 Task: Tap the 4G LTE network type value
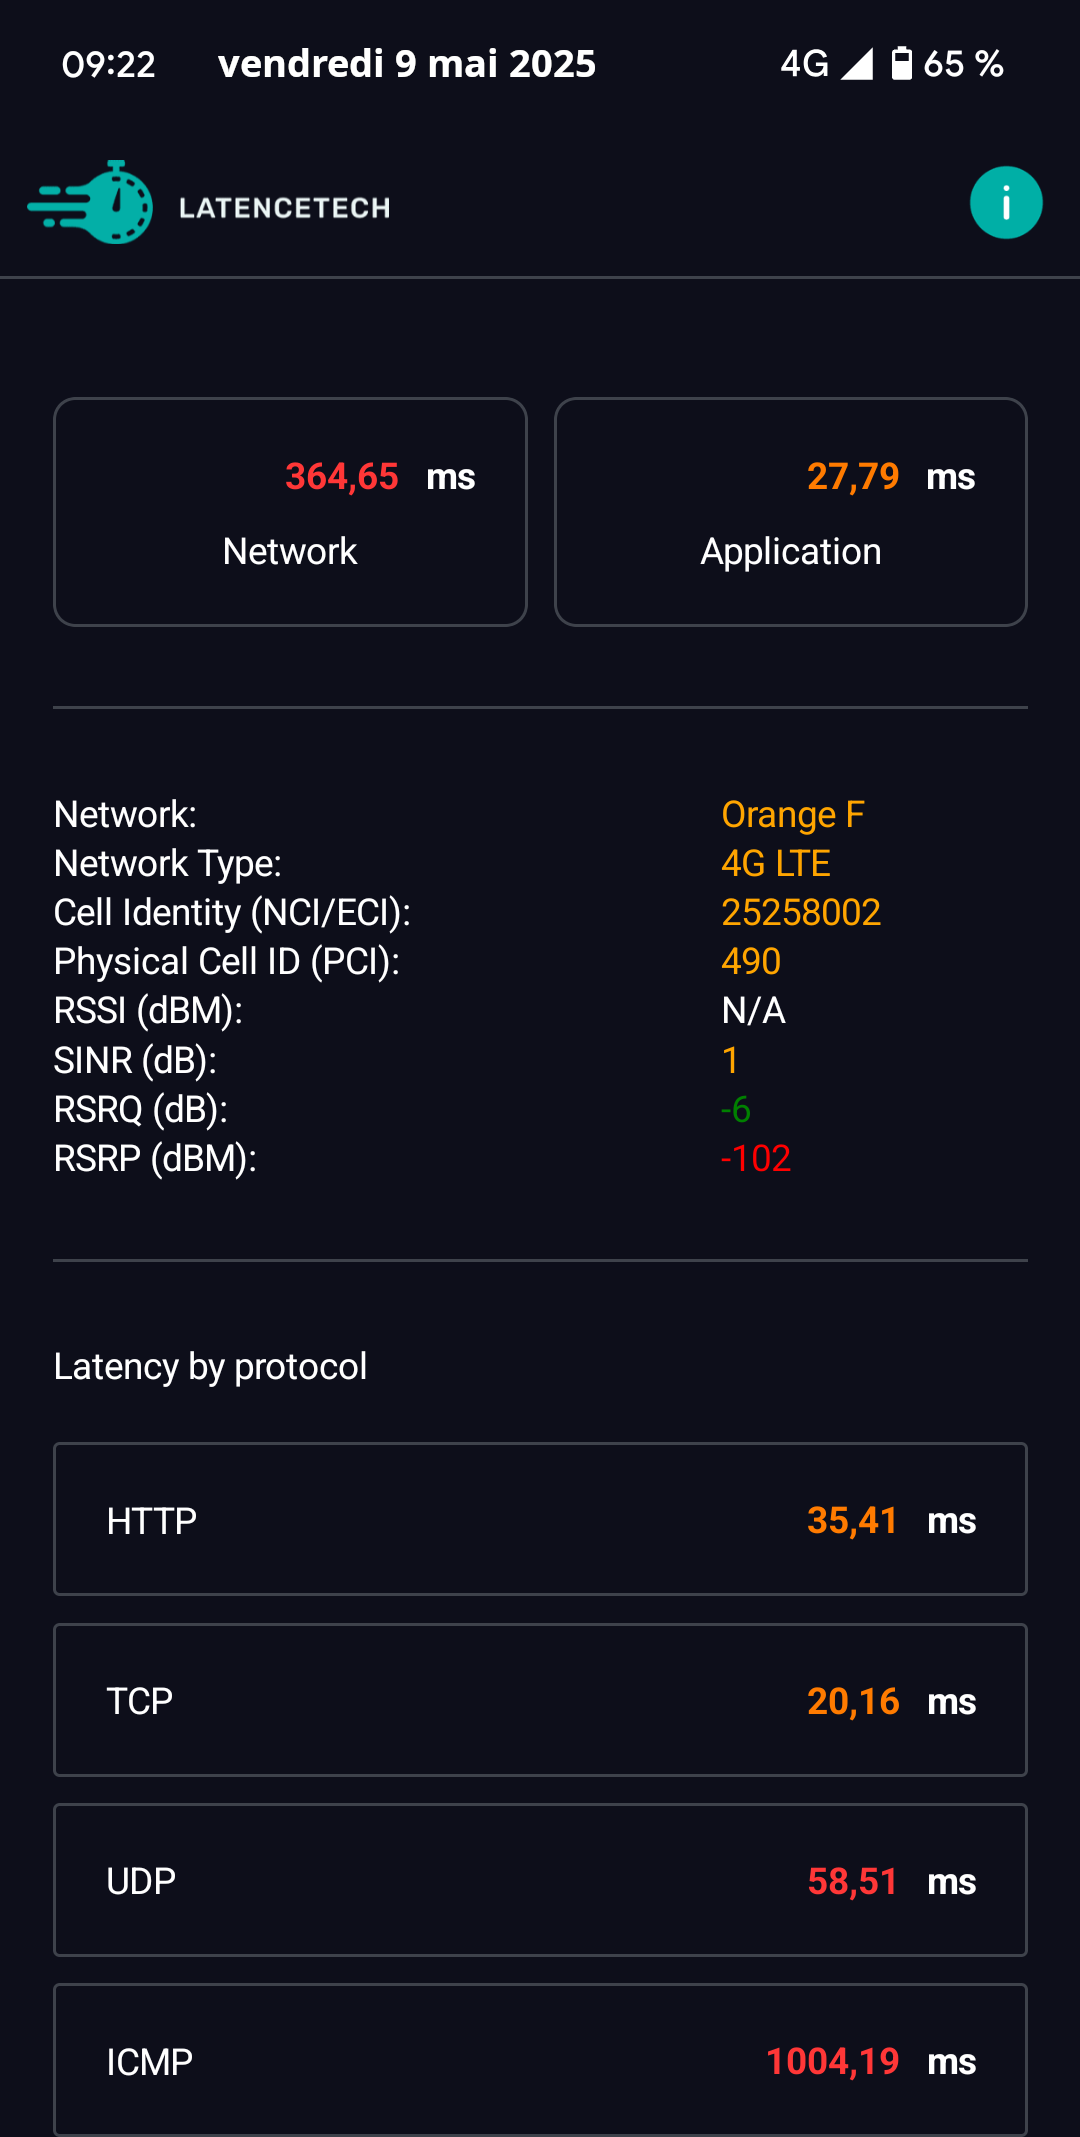(x=776, y=864)
